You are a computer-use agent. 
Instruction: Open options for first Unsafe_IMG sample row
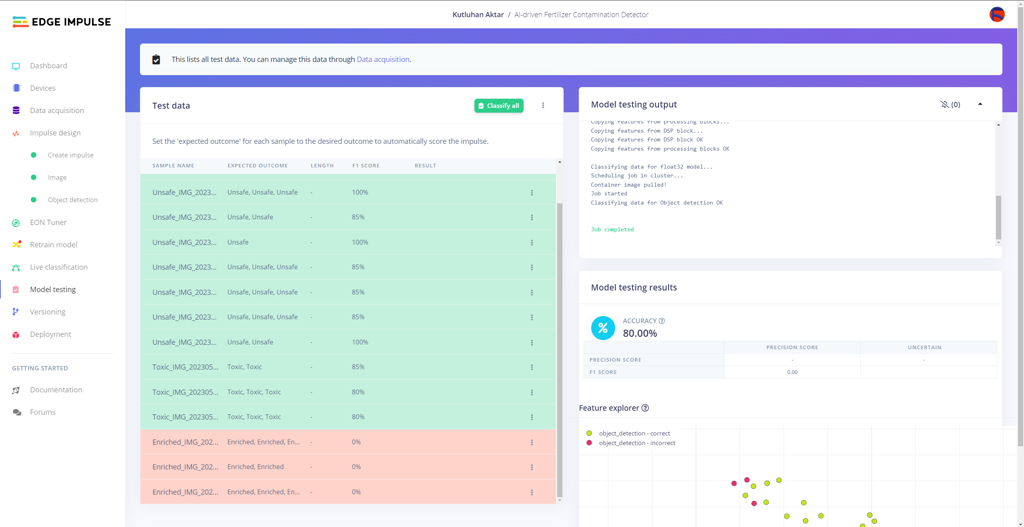[532, 193]
